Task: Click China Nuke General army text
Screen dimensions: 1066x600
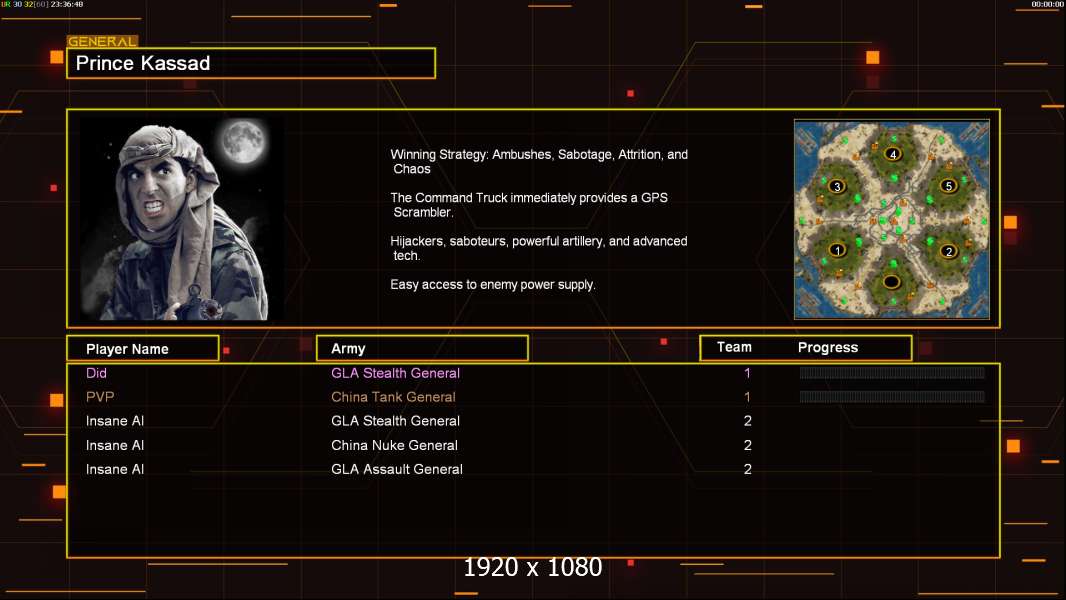Action: [394, 446]
